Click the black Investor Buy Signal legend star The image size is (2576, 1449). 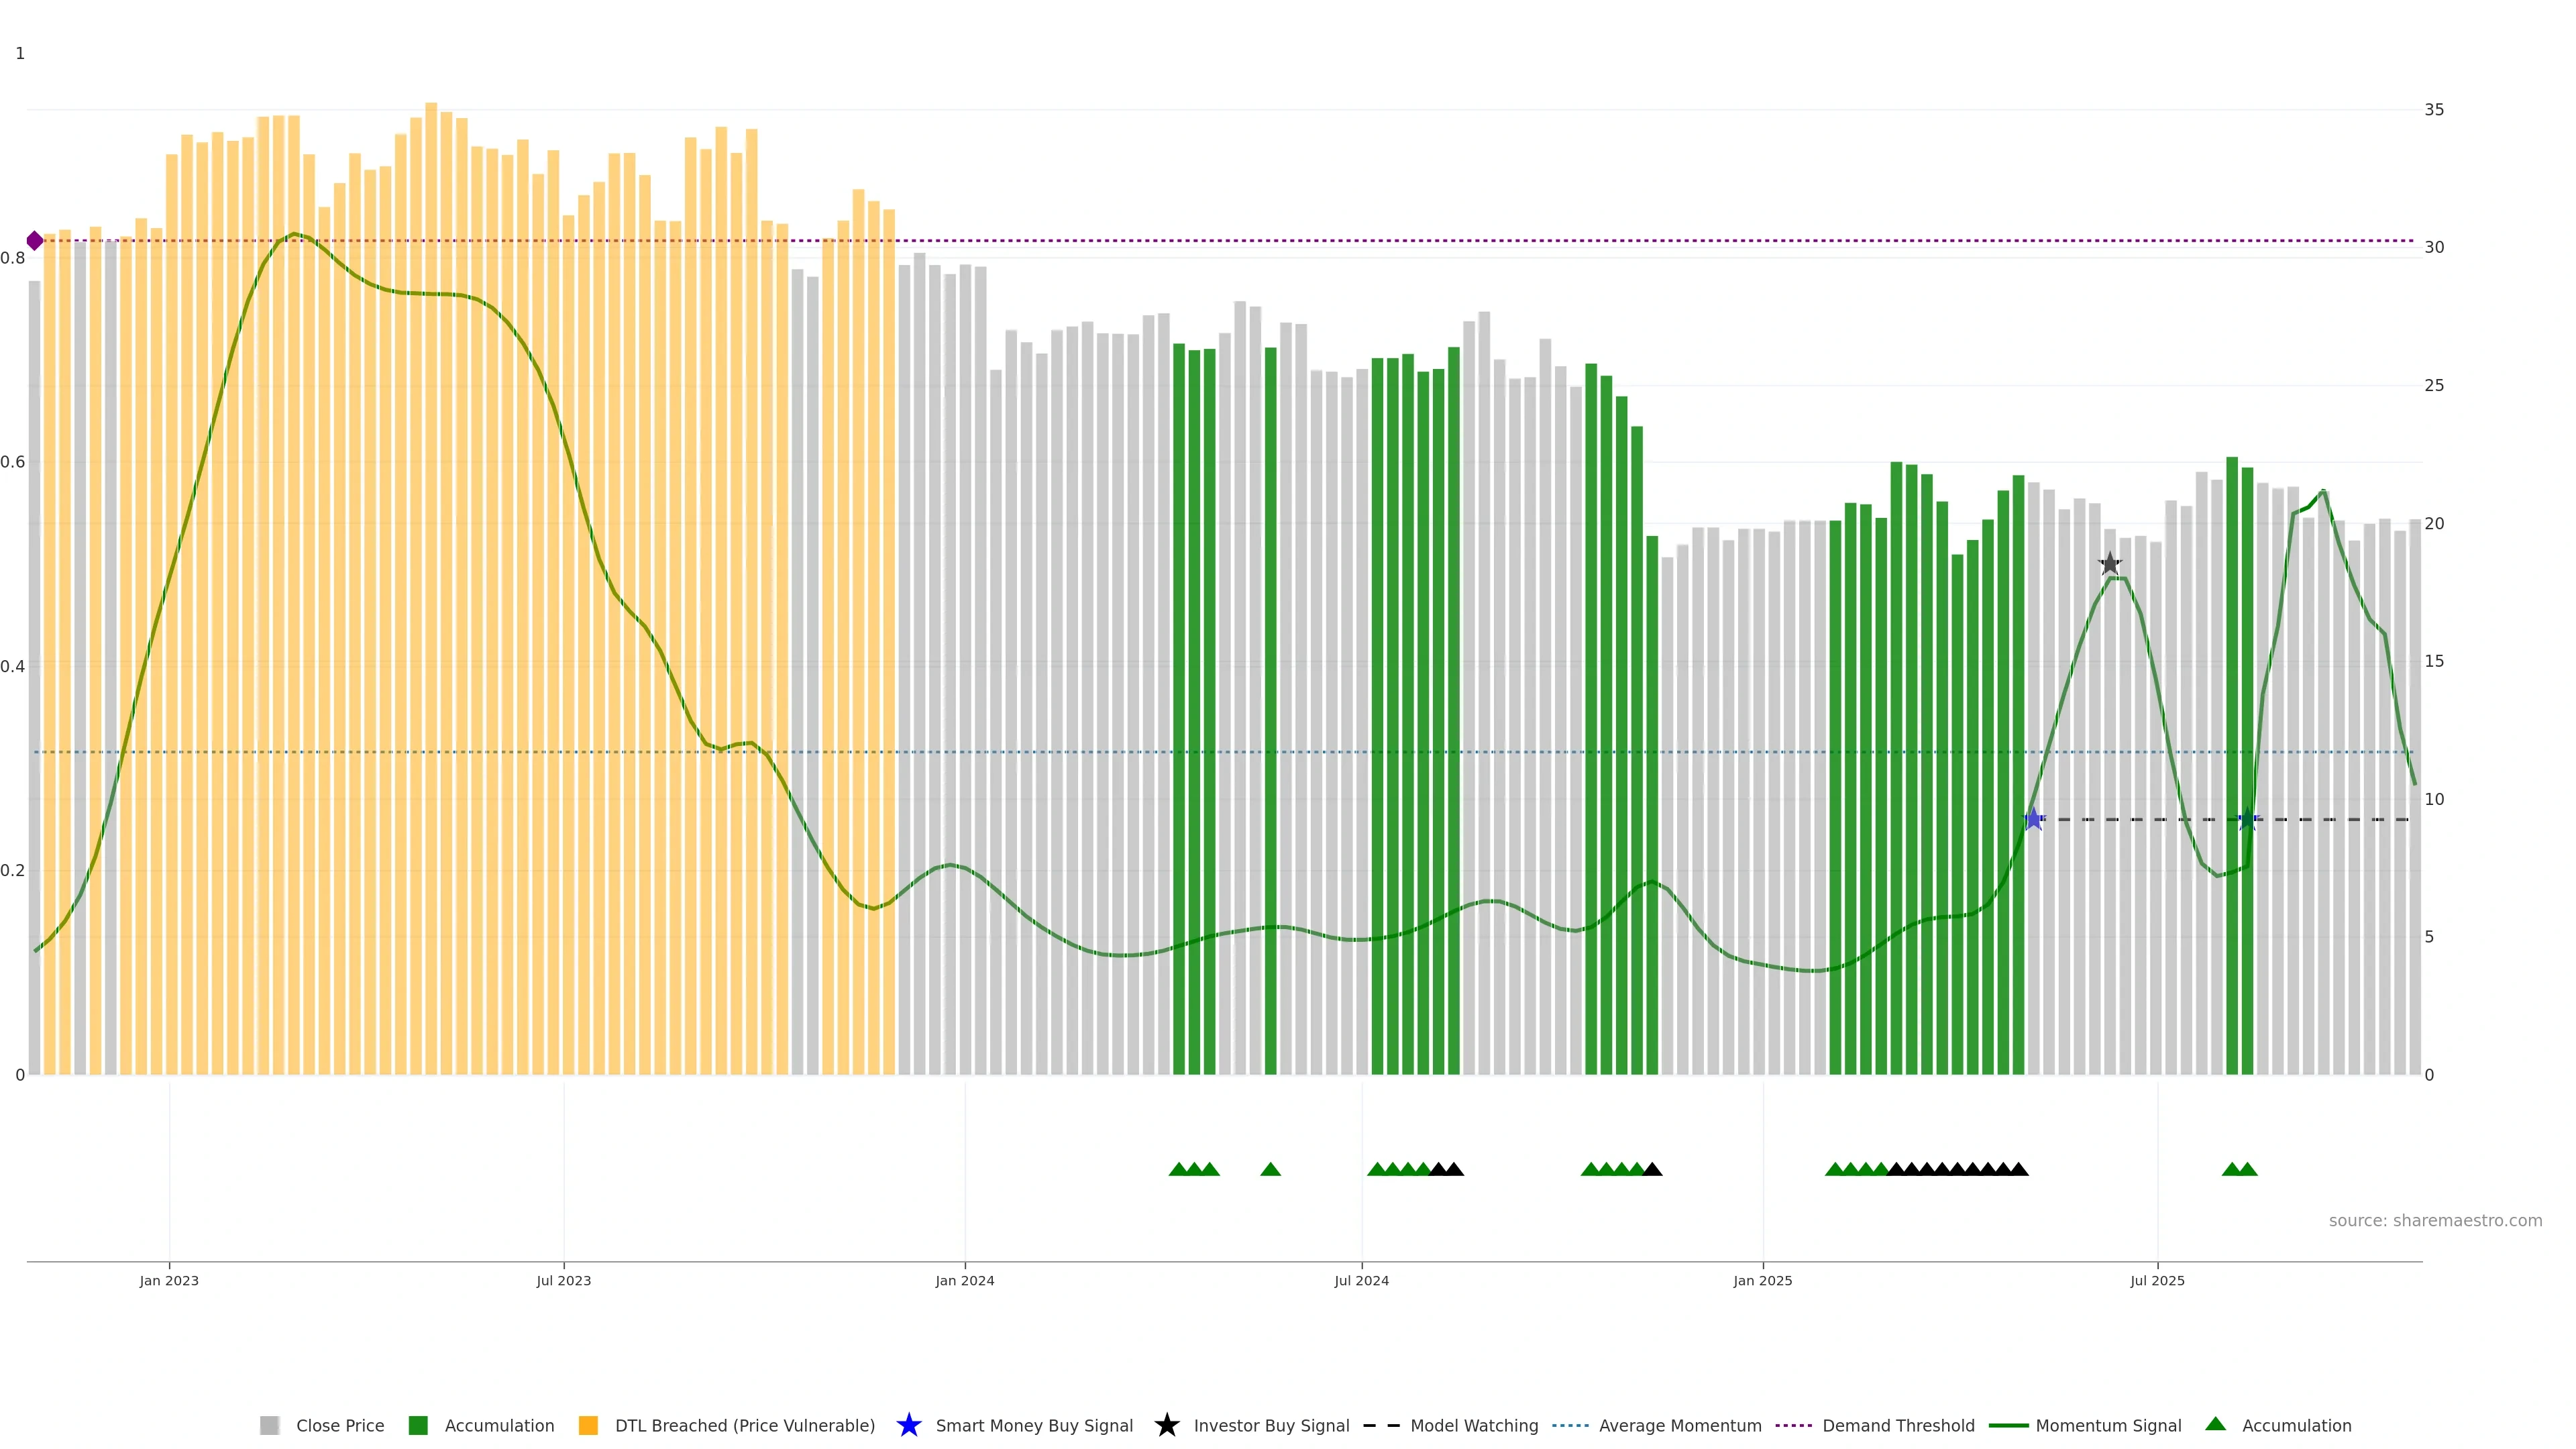tap(1166, 1425)
